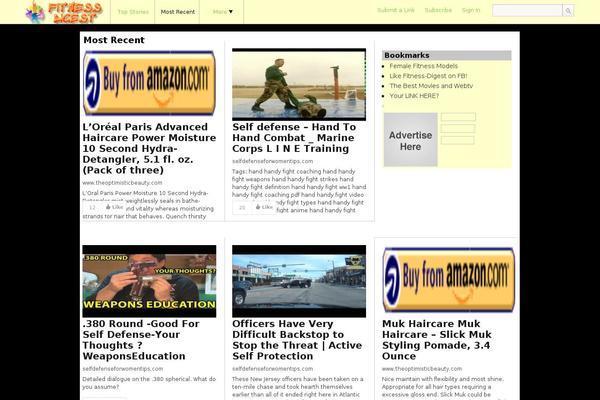Screen dimensions: 600x400
Task: Select the Most Recent tab
Action: tap(178, 12)
